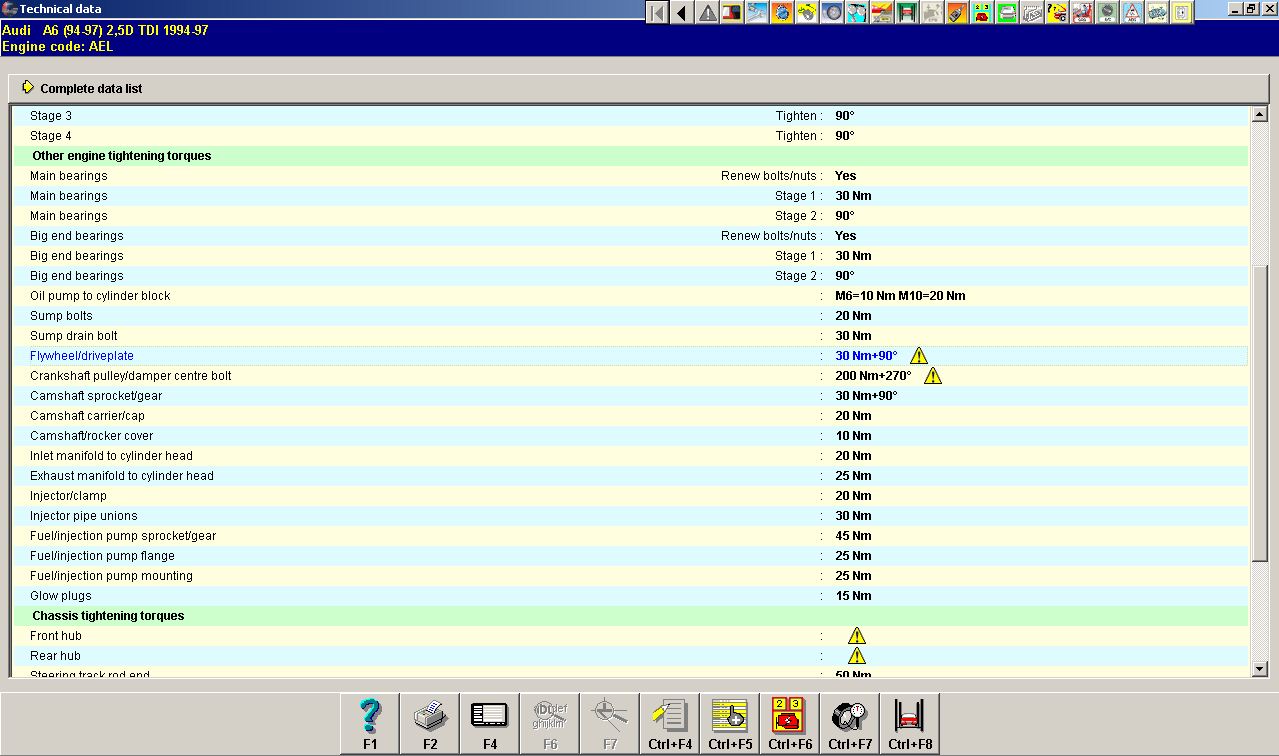The height and width of the screenshot is (756, 1279).
Task: Click the last pale yellow icon in top toolbar
Action: (x=1182, y=13)
